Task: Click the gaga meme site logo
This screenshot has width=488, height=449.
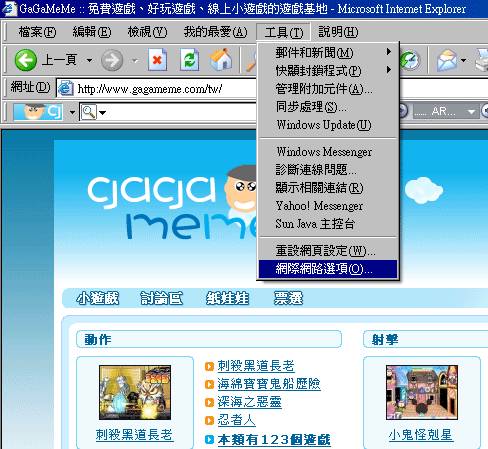Action: pos(172,203)
